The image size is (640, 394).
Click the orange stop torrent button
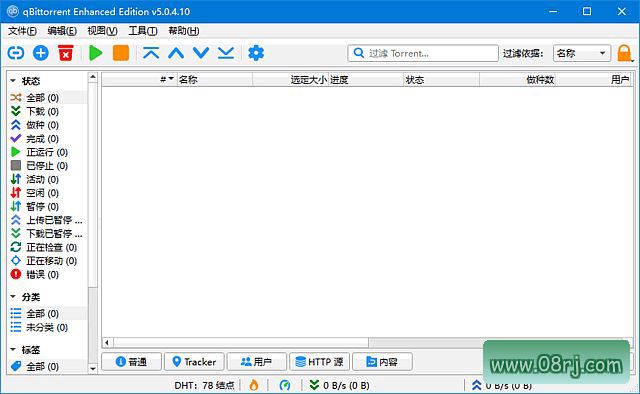click(x=121, y=53)
